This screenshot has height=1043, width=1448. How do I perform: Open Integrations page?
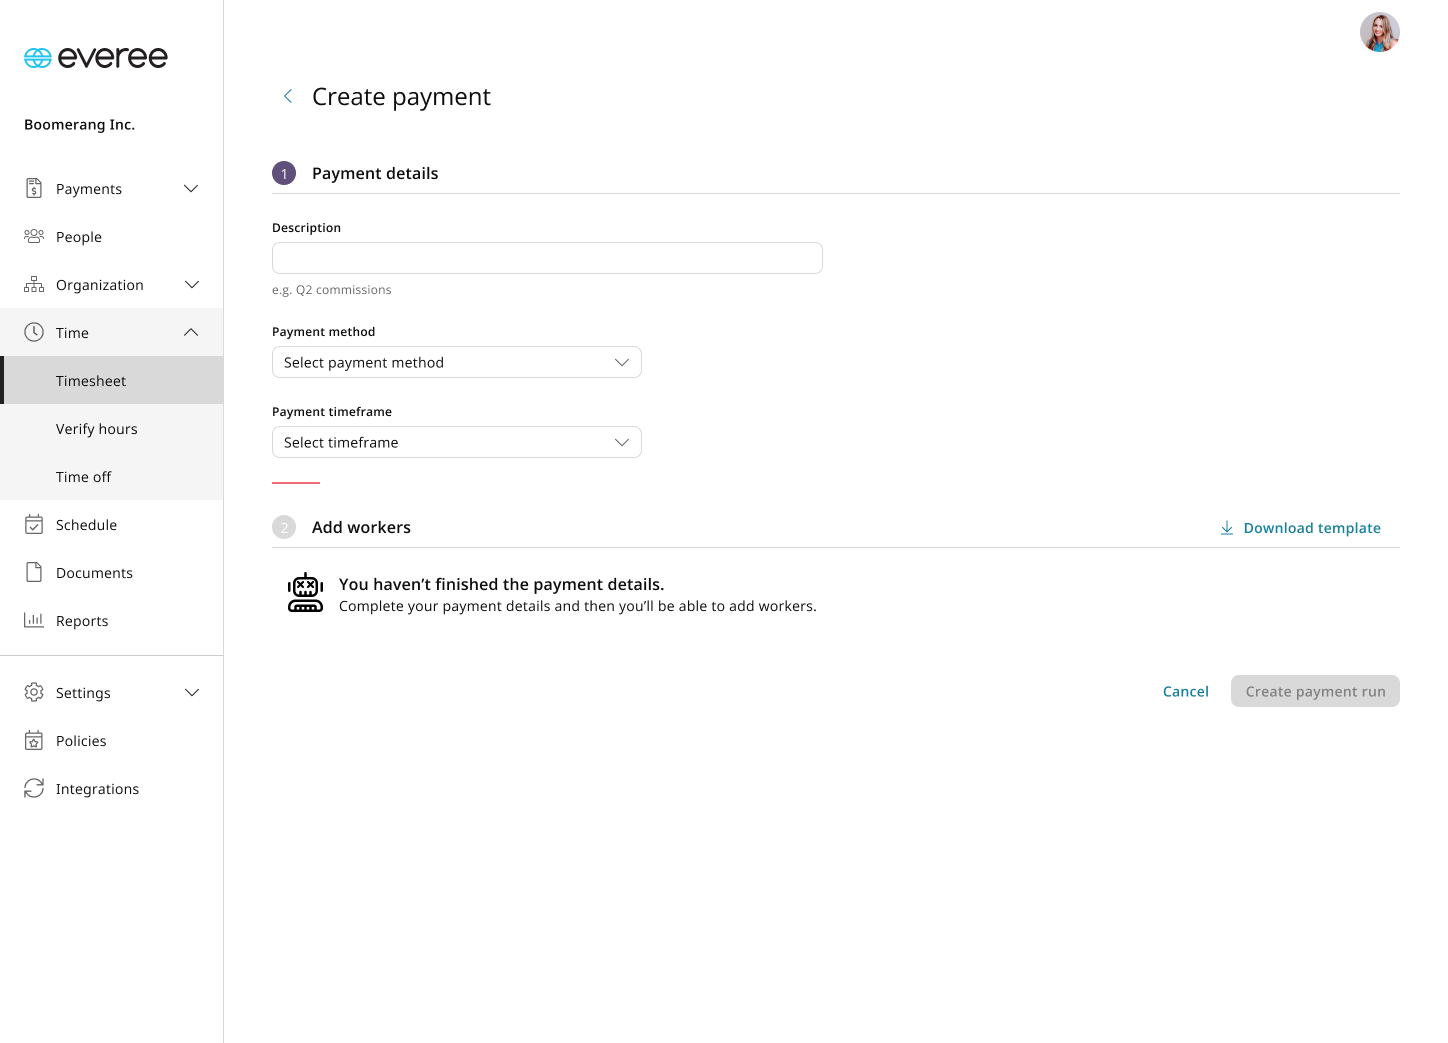pyautogui.click(x=112, y=788)
